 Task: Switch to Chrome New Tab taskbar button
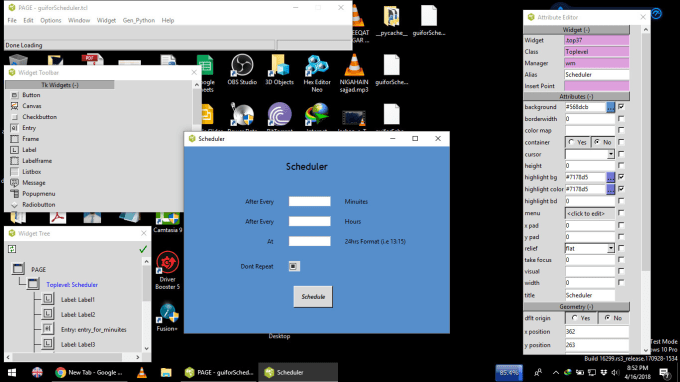[x=89, y=372]
